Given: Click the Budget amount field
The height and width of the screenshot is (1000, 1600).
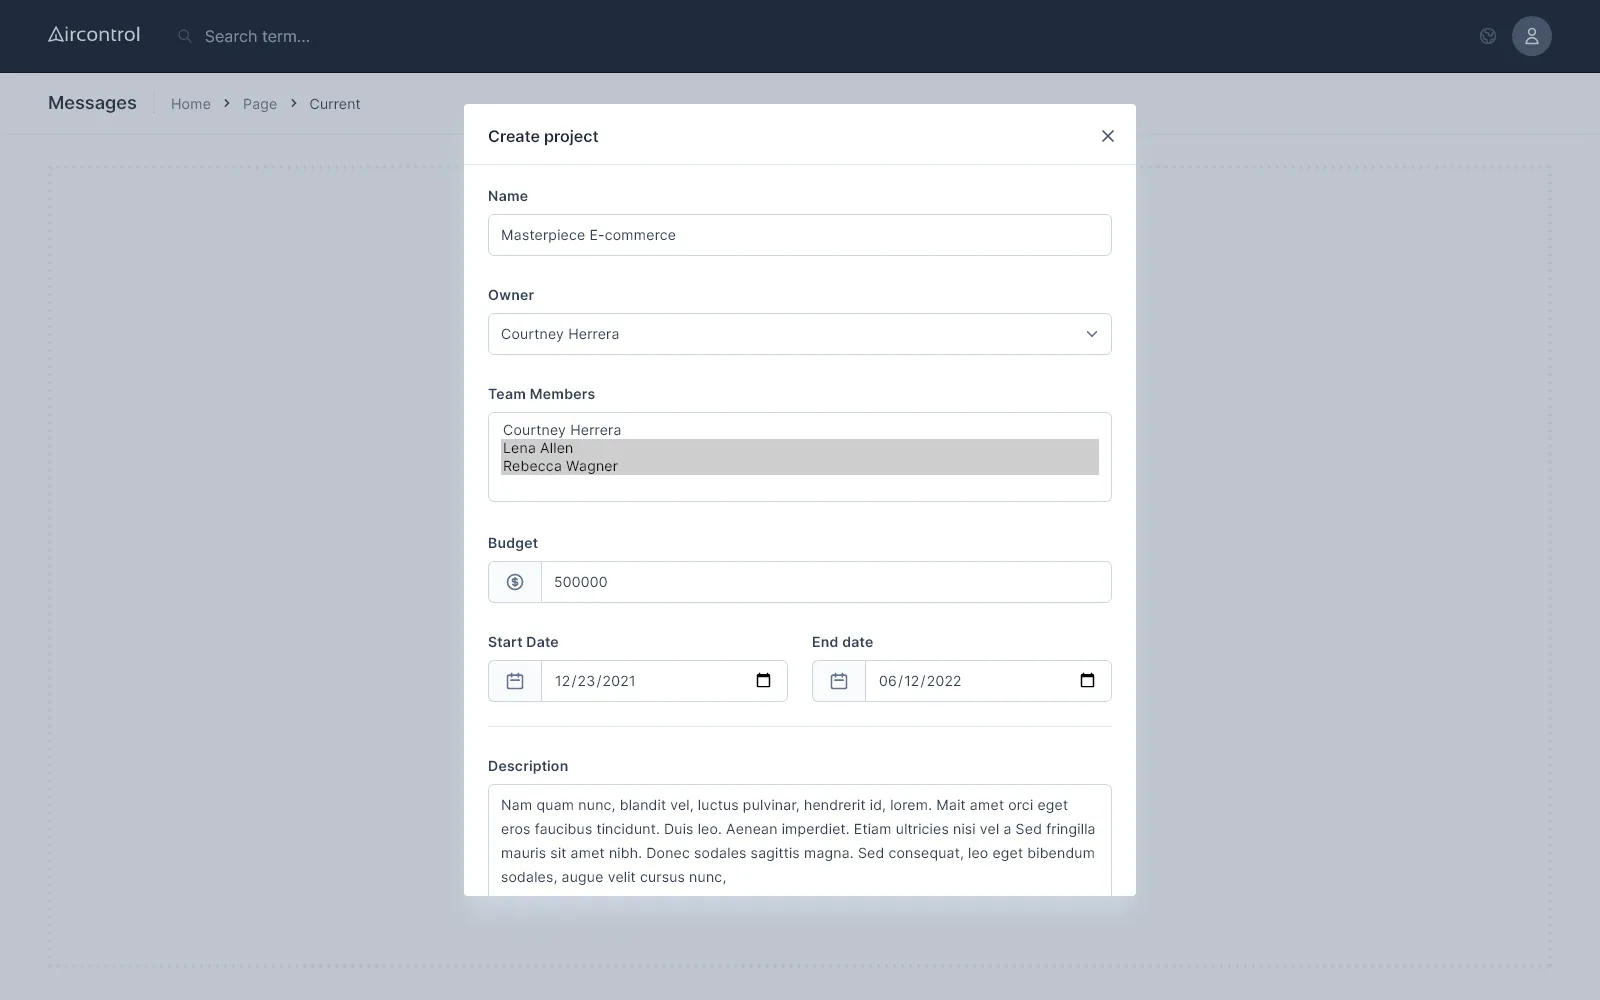Looking at the screenshot, I should pyautogui.click(x=826, y=582).
